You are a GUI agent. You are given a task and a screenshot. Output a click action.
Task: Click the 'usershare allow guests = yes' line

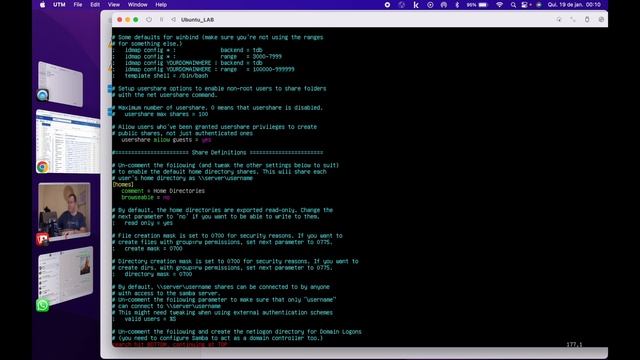click(x=166, y=140)
